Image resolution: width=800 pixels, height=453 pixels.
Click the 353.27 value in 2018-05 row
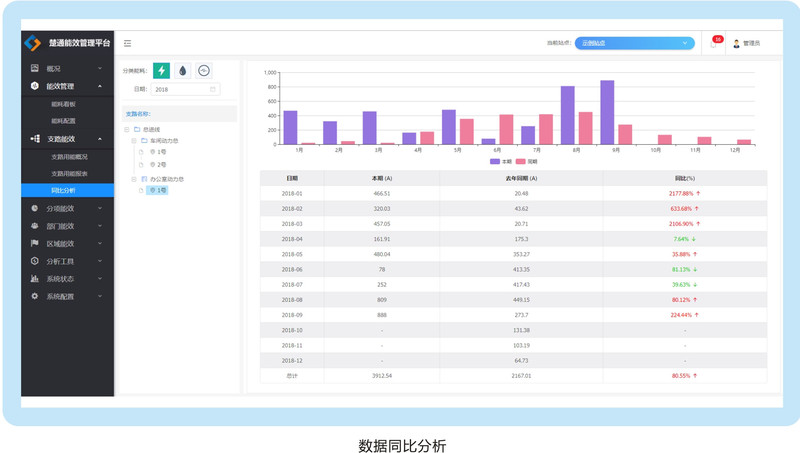coord(521,254)
